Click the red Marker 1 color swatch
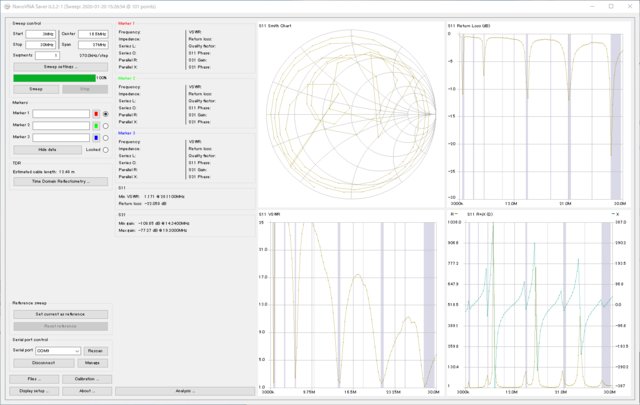This screenshot has height=405, width=640. [96, 114]
